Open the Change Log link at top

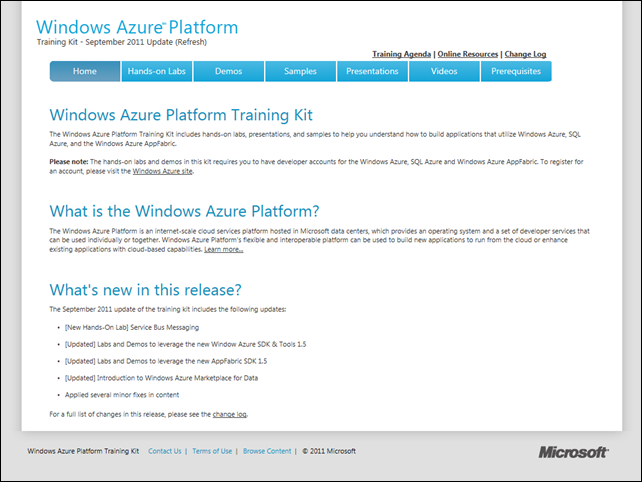(525, 54)
